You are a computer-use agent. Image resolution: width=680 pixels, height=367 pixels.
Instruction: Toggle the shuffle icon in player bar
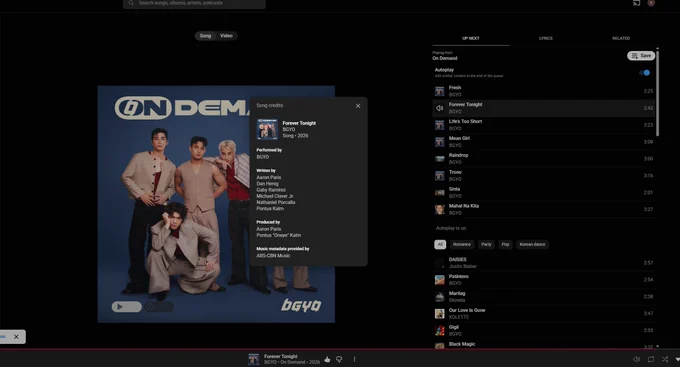665,359
